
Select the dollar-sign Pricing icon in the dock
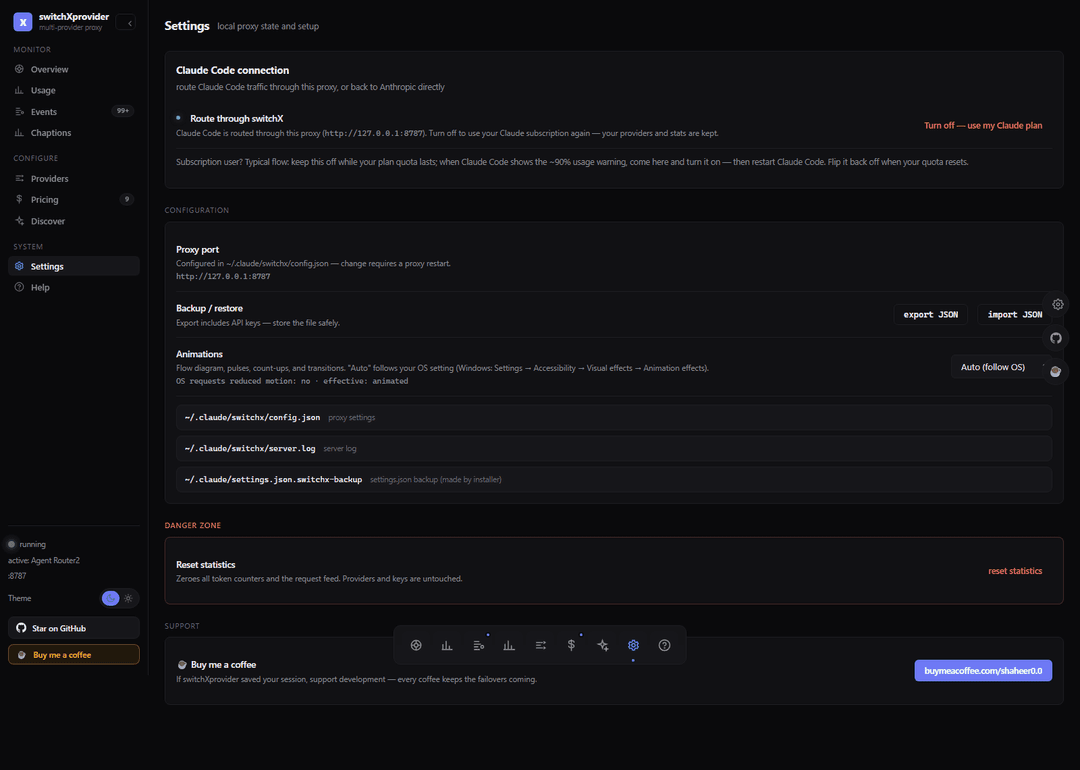pos(571,645)
